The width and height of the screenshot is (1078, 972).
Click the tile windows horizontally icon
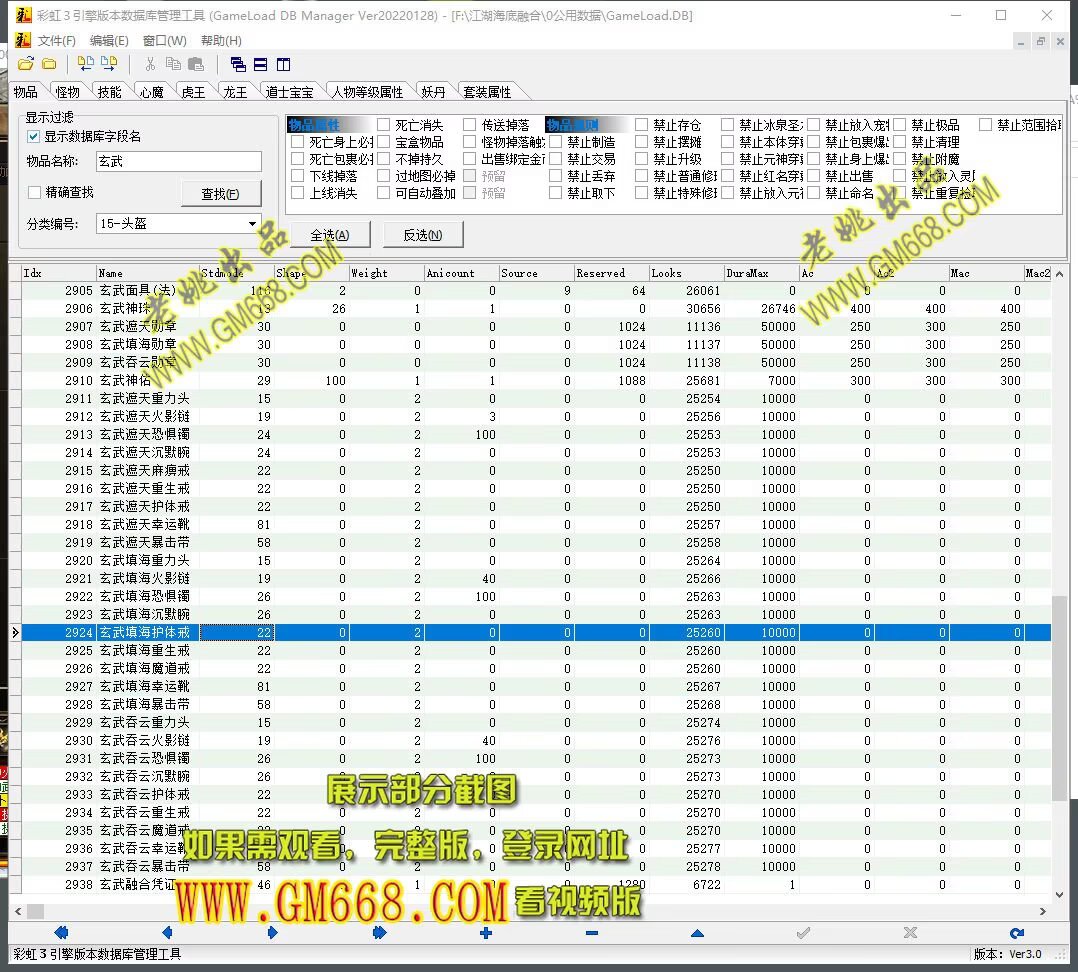[260, 64]
